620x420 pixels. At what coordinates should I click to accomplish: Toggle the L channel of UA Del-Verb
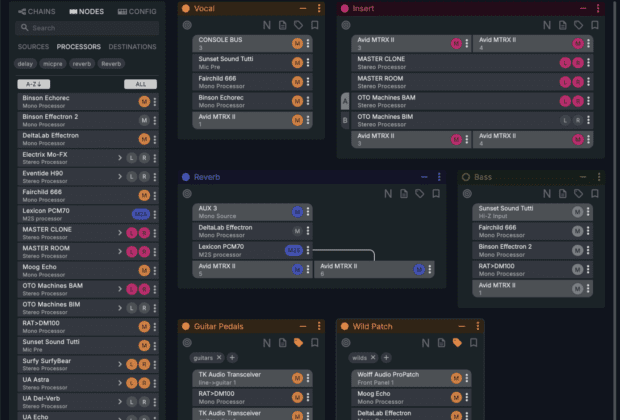tap(132, 402)
